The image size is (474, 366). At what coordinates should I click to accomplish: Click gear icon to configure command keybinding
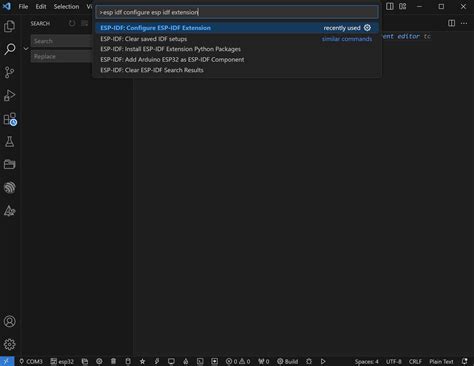click(367, 28)
